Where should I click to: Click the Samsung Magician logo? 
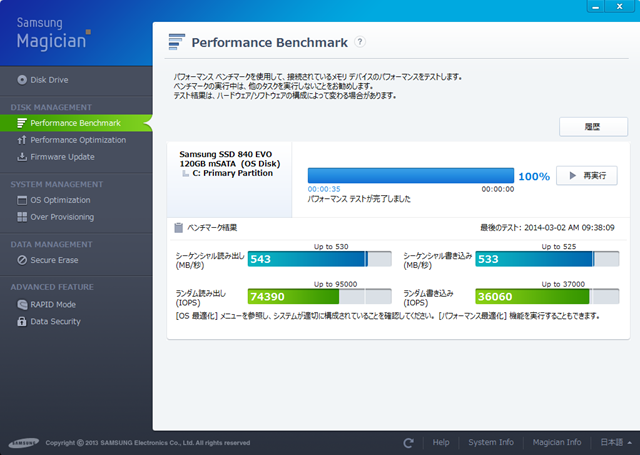pyautogui.click(x=53, y=34)
